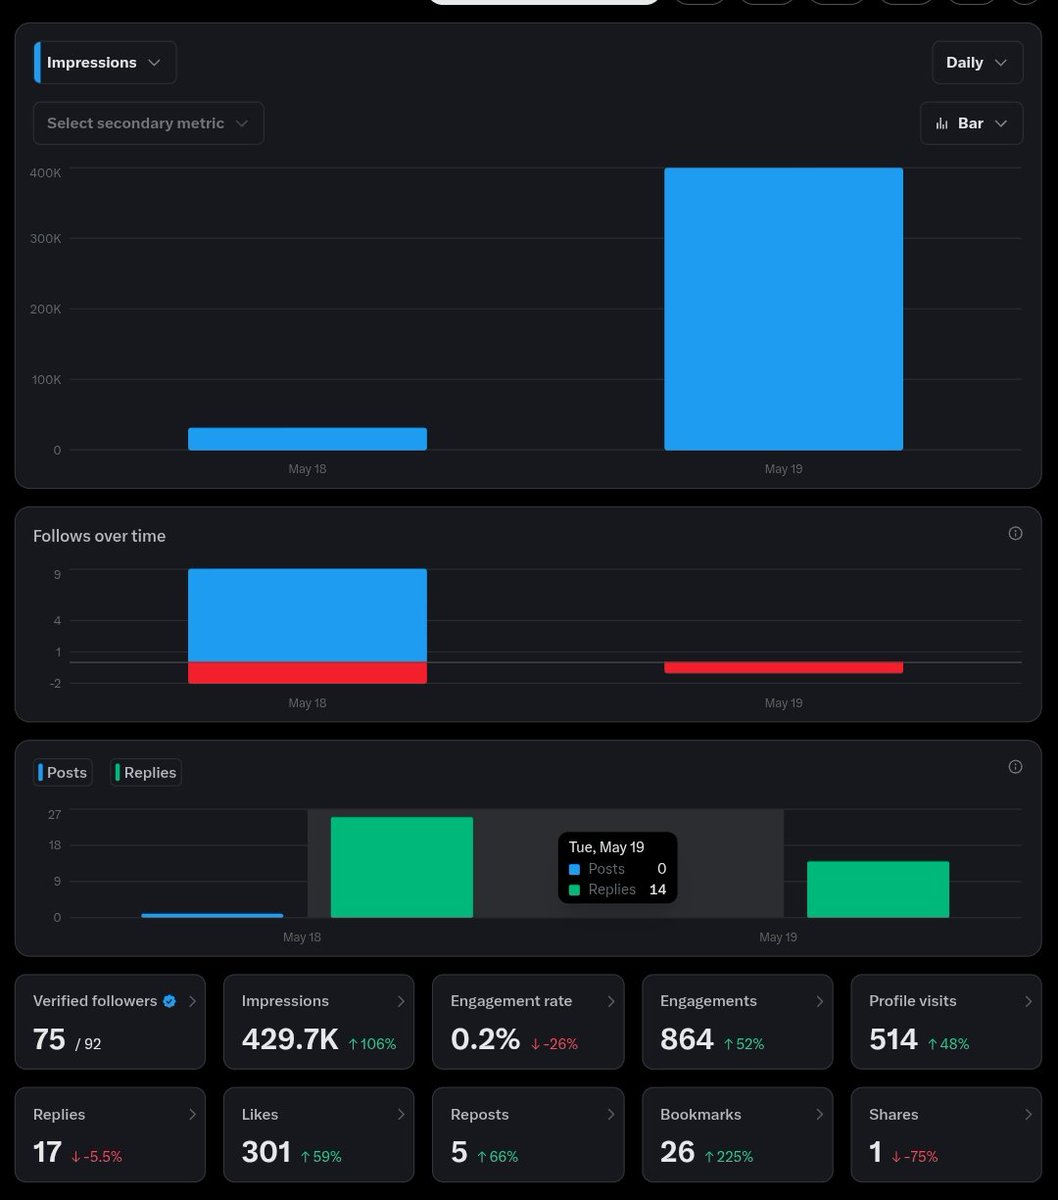Click chevron arrow on Shares card
Screen dimensions: 1058x1200
coord(1028,1114)
